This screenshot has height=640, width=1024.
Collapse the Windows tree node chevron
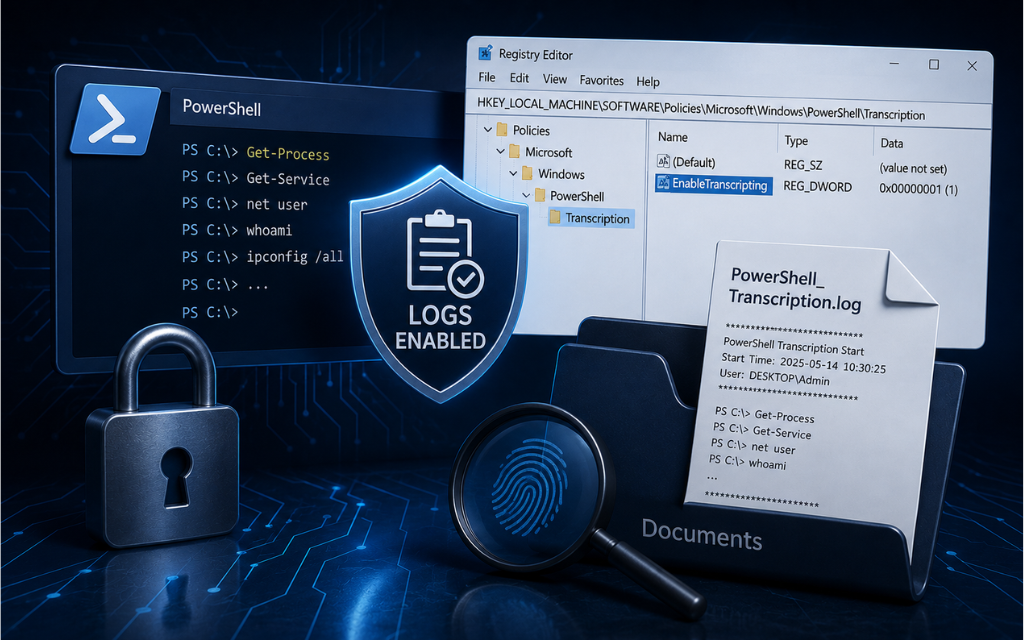coord(513,173)
